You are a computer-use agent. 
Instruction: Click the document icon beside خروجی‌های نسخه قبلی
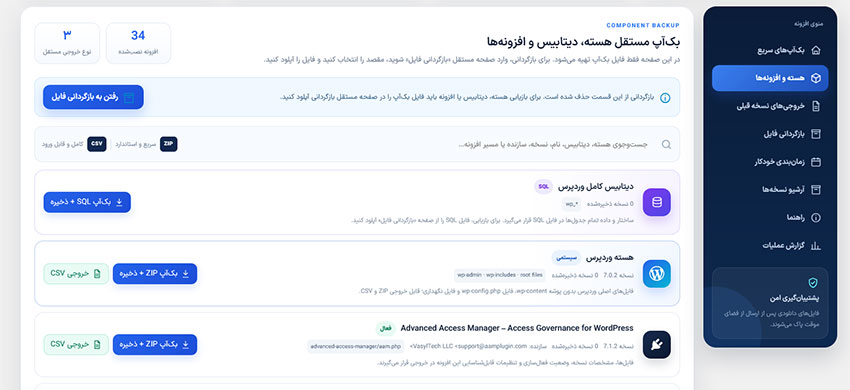(816, 106)
